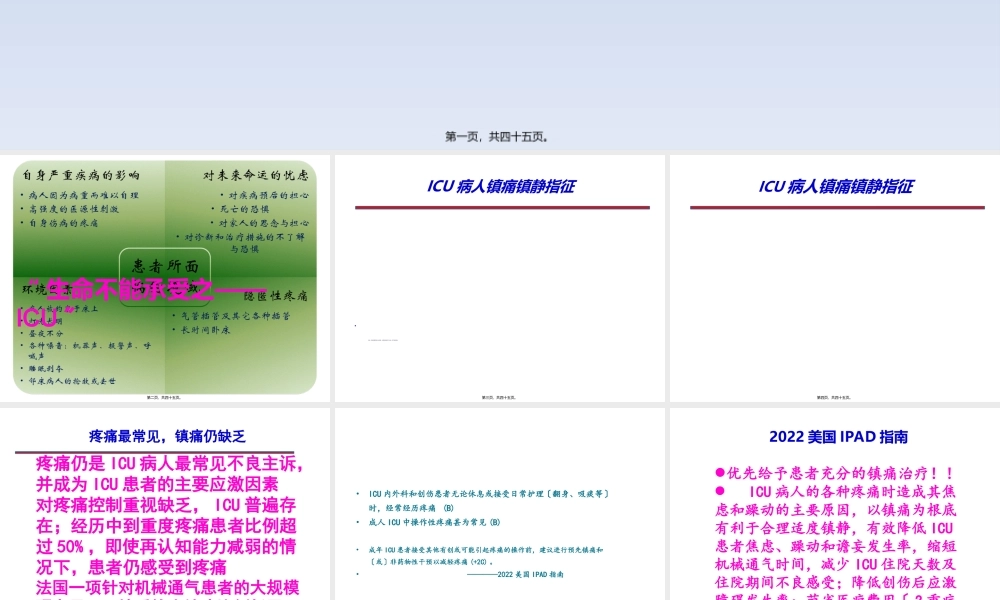This screenshot has width=1000, height=600.
Task: Click the line 住院期间不良感受；降低创伤后应激
Action: tap(835, 582)
